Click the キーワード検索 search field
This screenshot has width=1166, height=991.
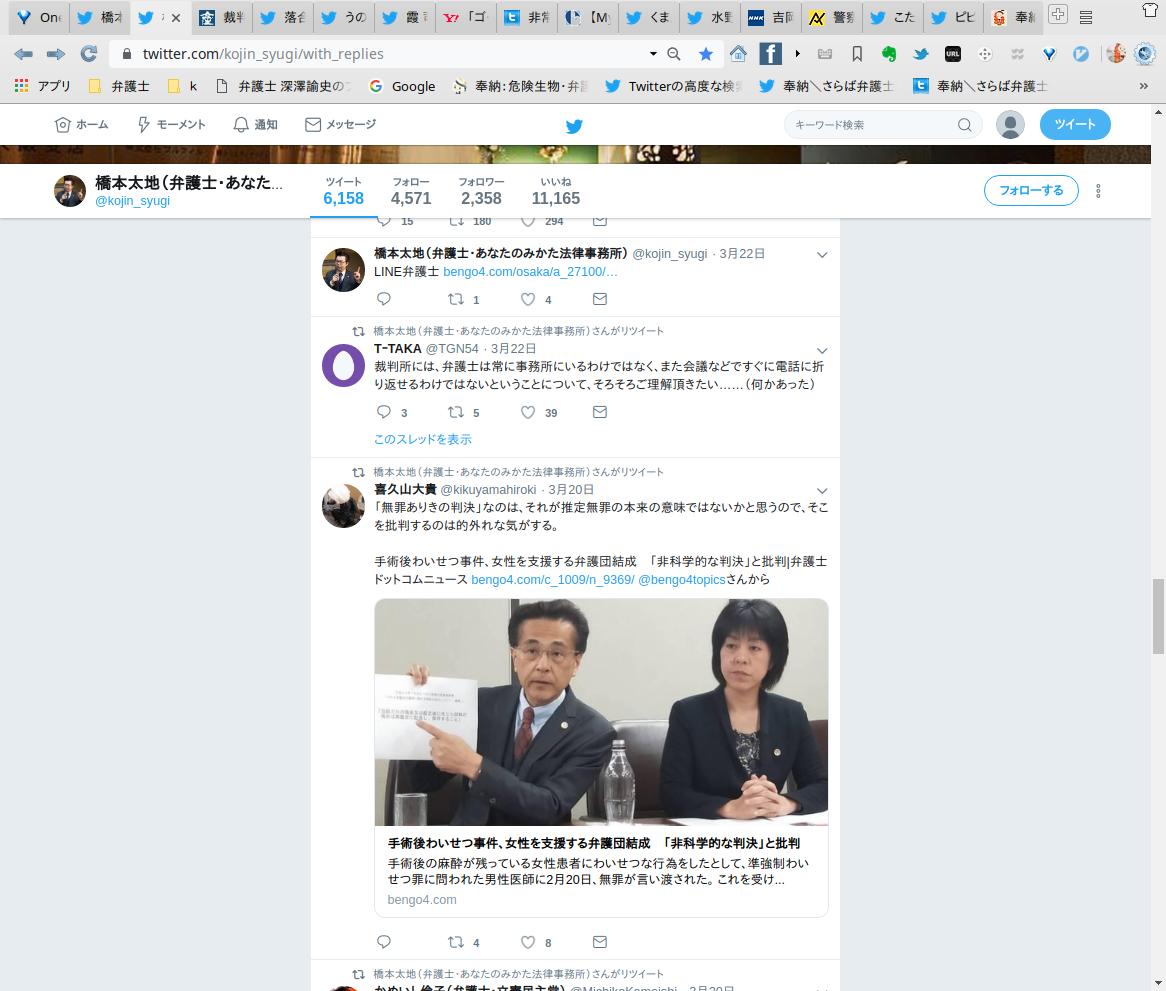883,124
